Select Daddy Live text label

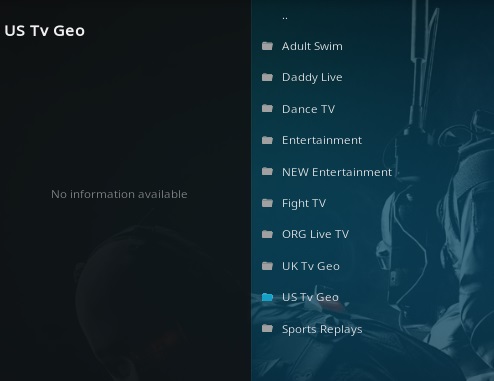point(312,77)
